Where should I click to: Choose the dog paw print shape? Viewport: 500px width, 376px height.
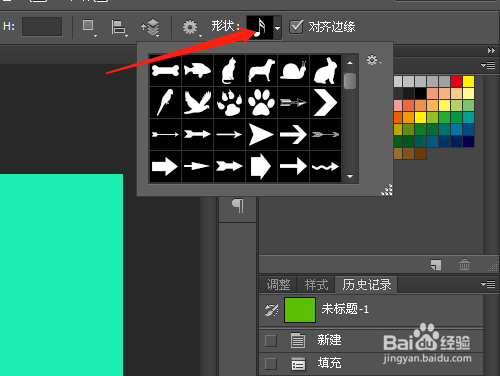point(261,103)
